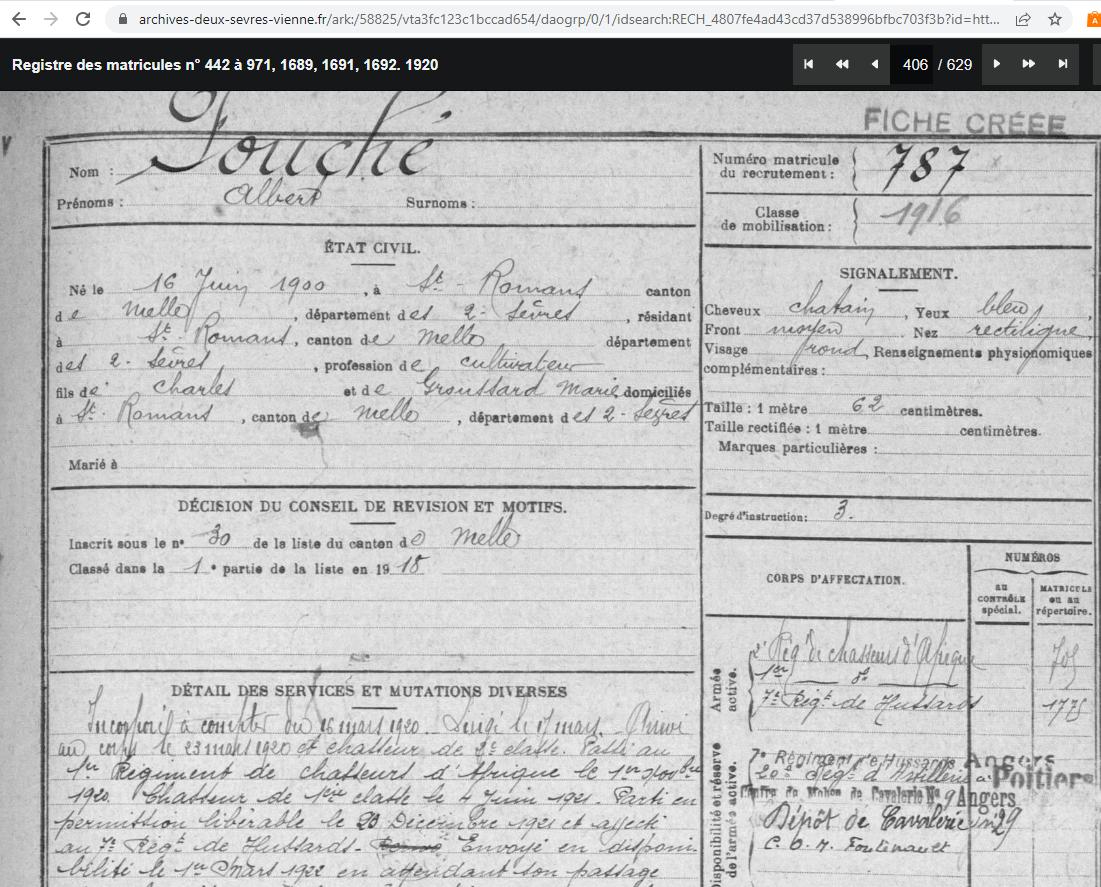Go back to the previous browser page
The height and width of the screenshot is (887, 1101).
[19, 19]
